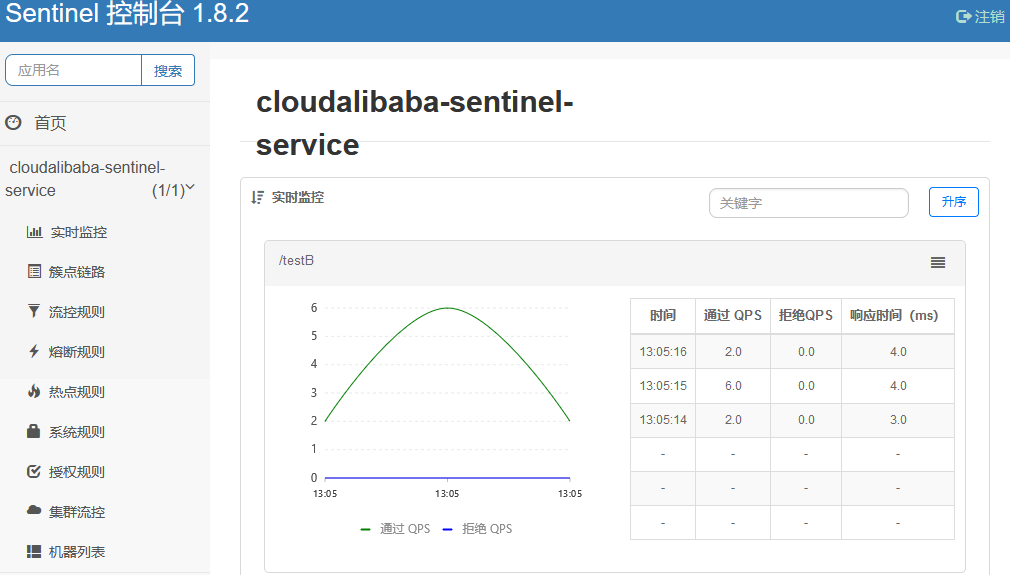Click the list icon for 簇点链路
The height and width of the screenshot is (575, 1010).
coord(34,272)
